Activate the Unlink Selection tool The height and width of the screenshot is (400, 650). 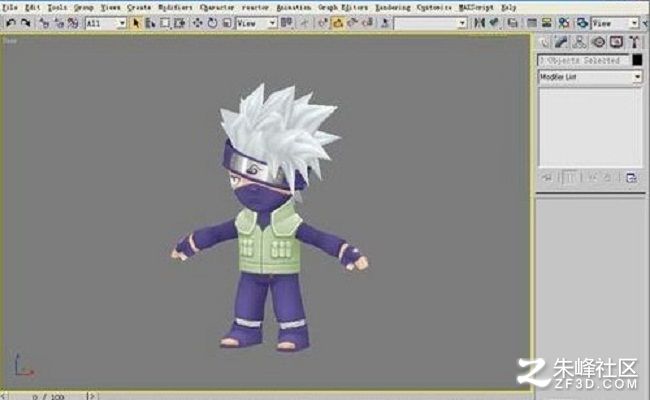click(59, 23)
